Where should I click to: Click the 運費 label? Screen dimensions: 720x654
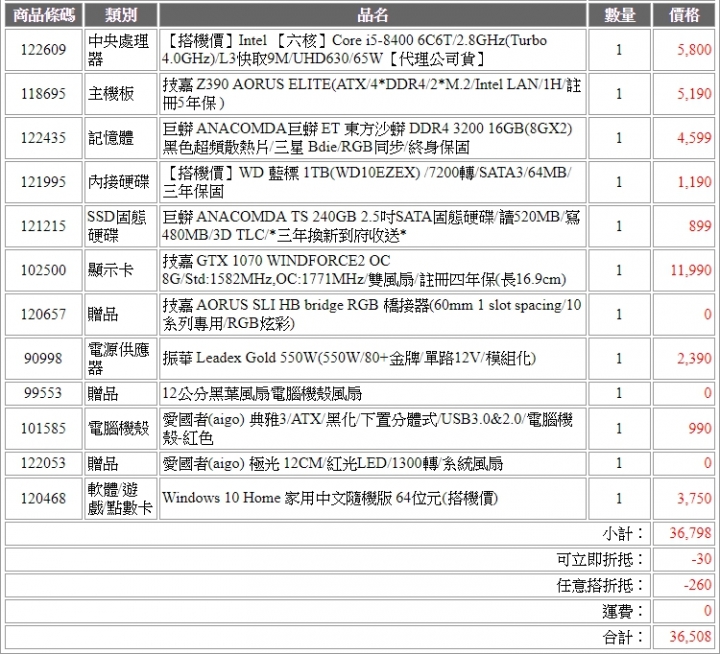tap(623, 612)
